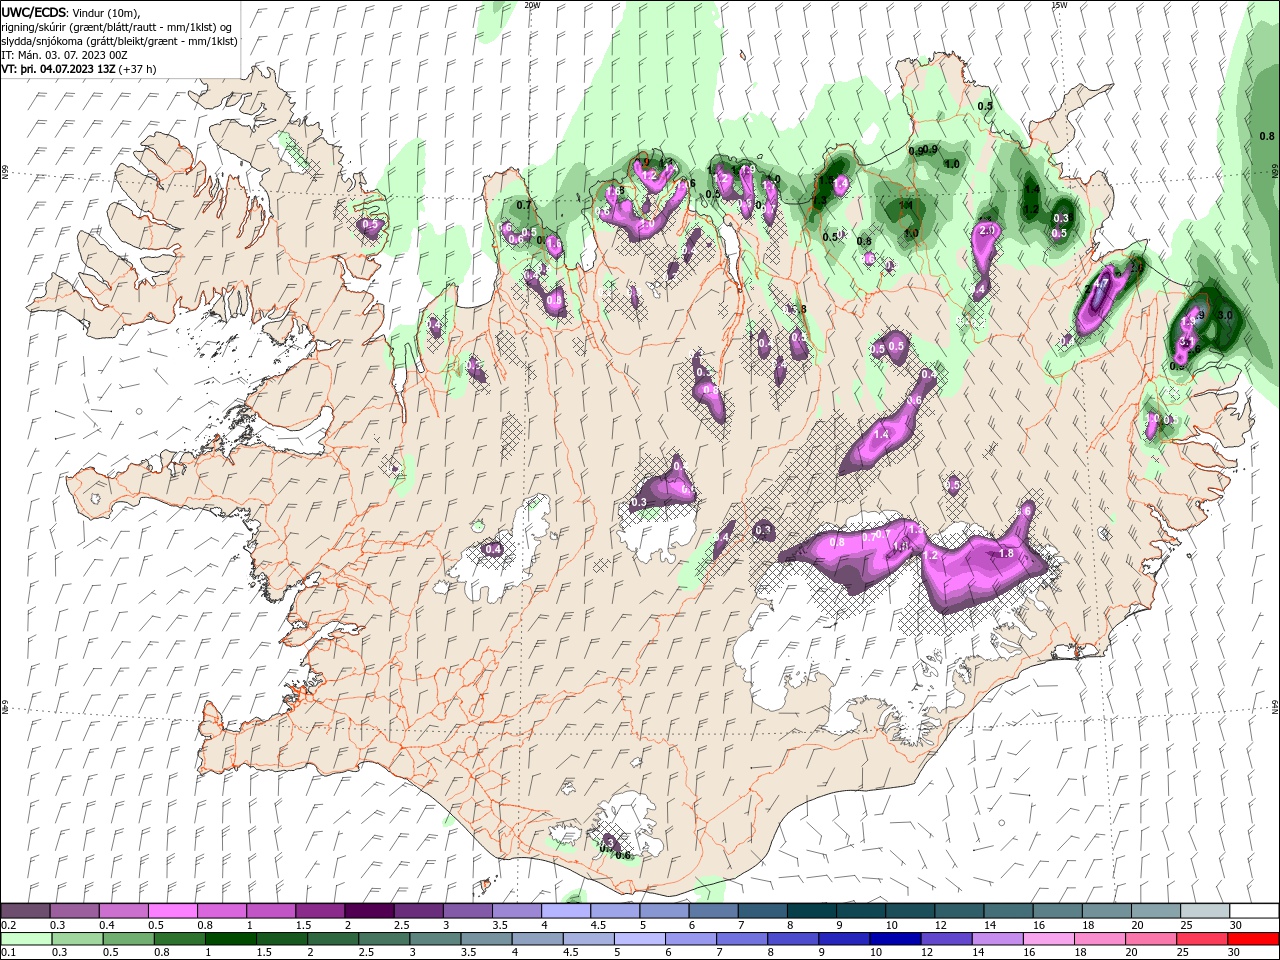Pick the white 30 snow legend swatch
The width and height of the screenshot is (1280, 960).
(x=1252, y=910)
